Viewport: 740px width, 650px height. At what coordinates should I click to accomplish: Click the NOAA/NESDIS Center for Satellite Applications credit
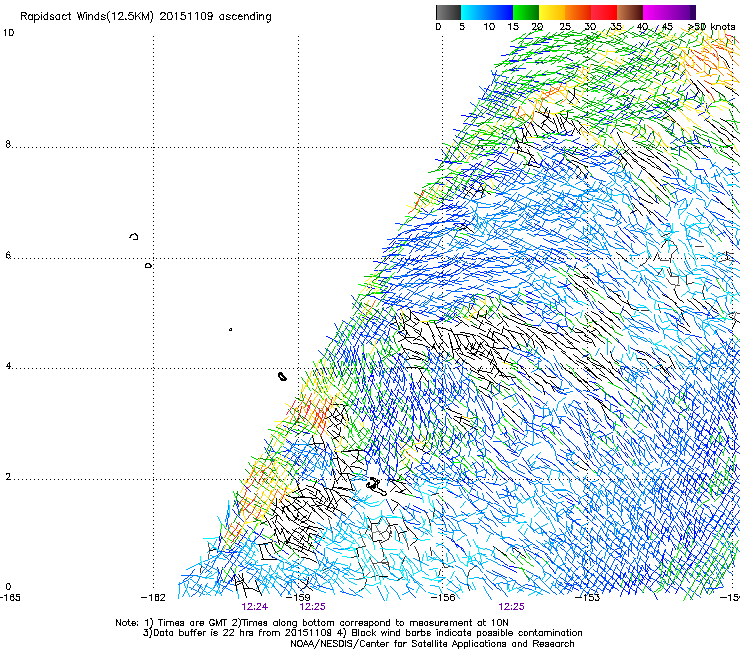click(432, 644)
